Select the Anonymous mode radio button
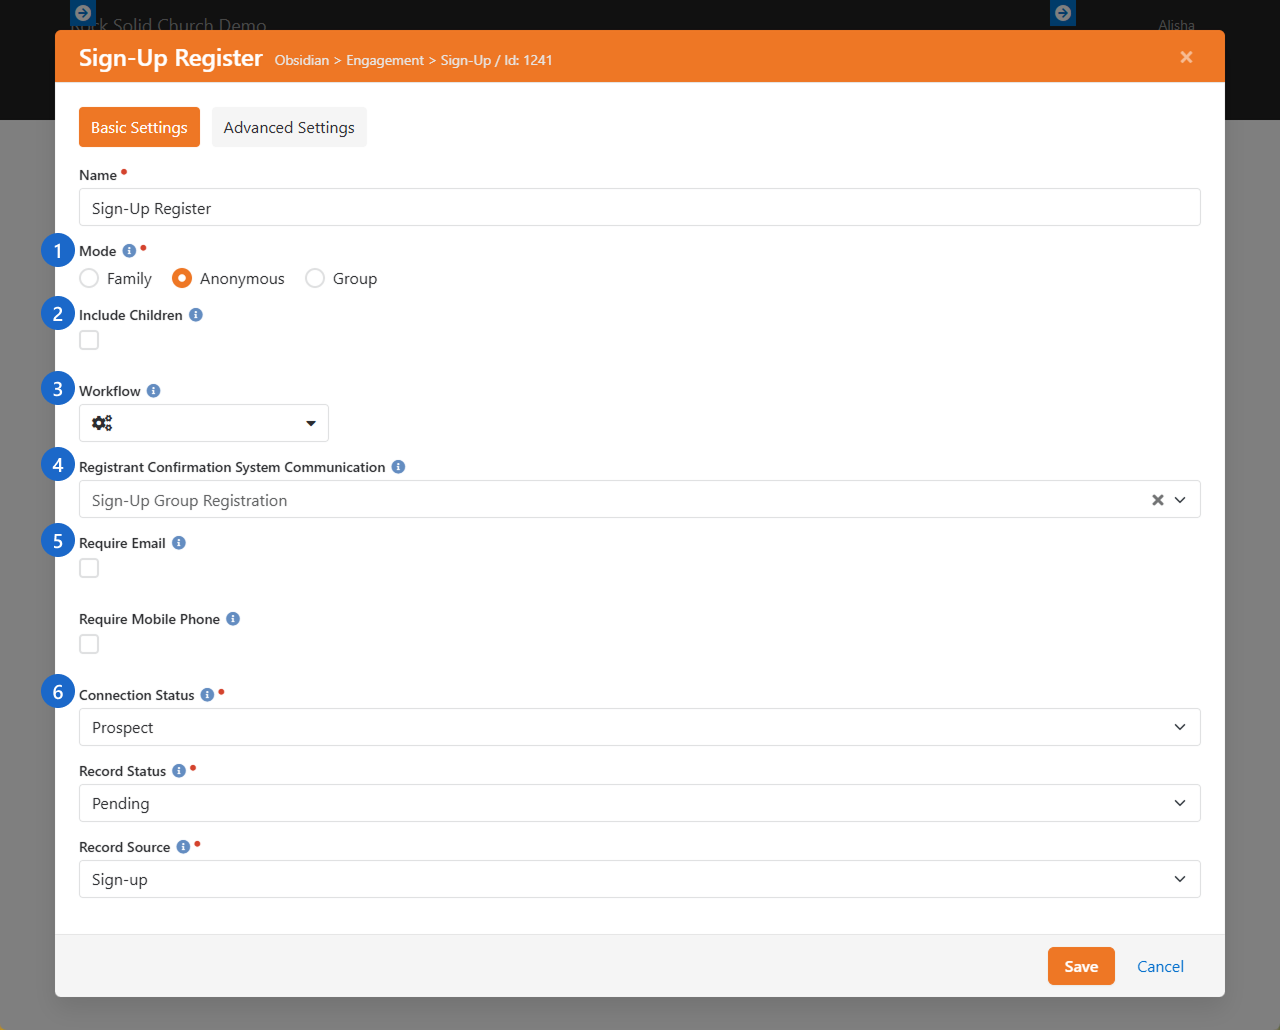The width and height of the screenshot is (1280, 1030). click(x=182, y=278)
